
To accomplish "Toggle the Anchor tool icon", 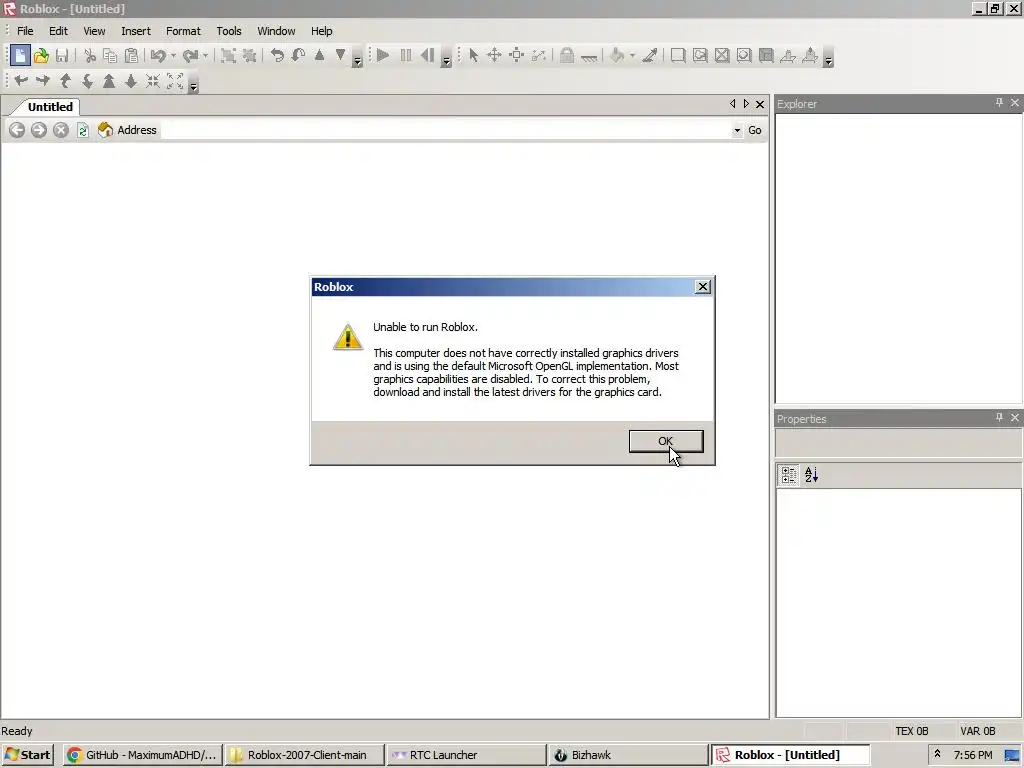I will click(x=589, y=57).
